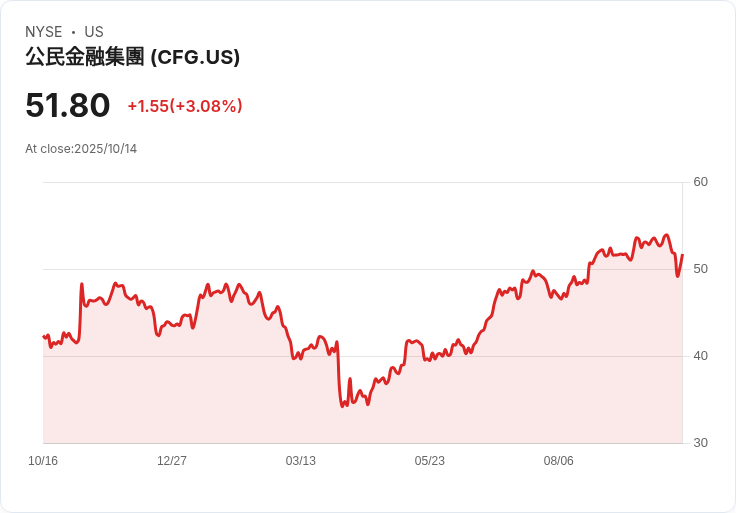The image size is (736, 513).
Task: Click the 51.80 current price
Action: click(68, 106)
